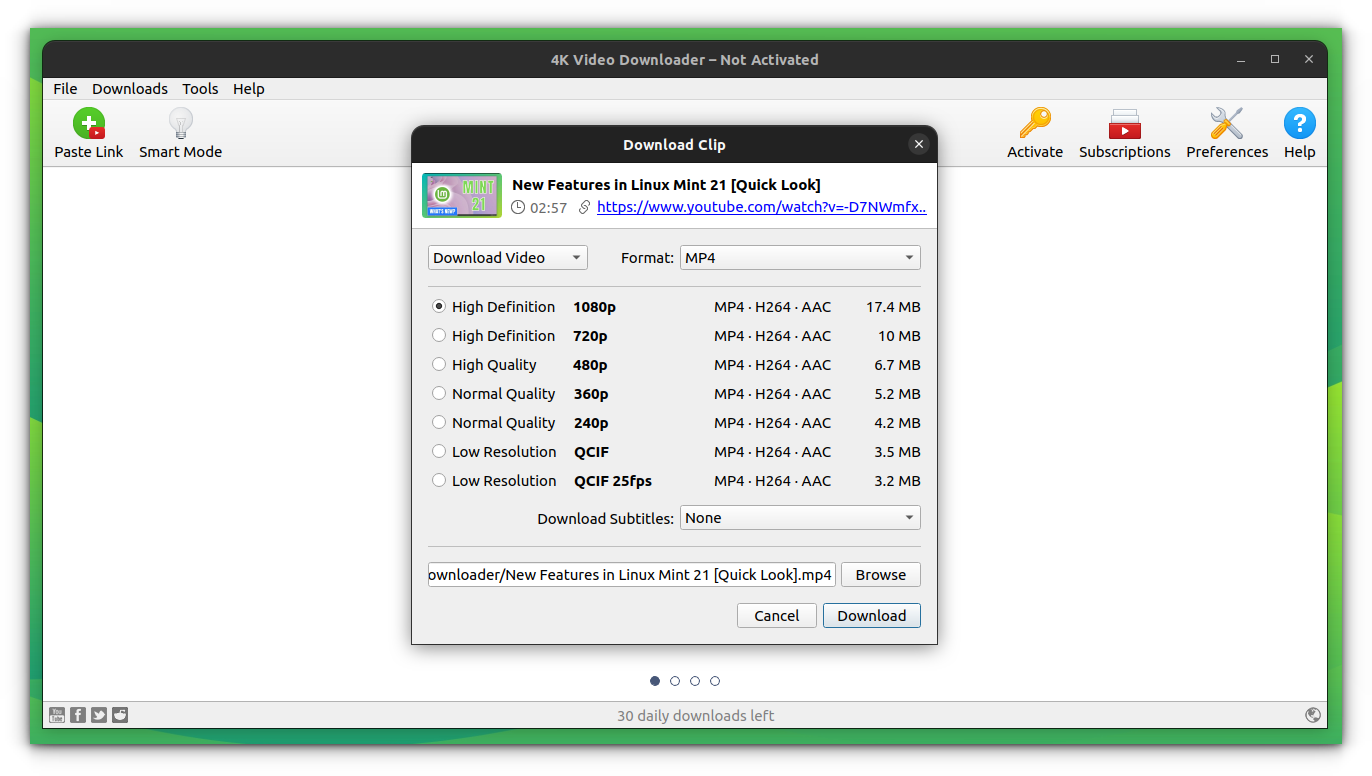Select the 720p High Definition quality

[x=439, y=335]
